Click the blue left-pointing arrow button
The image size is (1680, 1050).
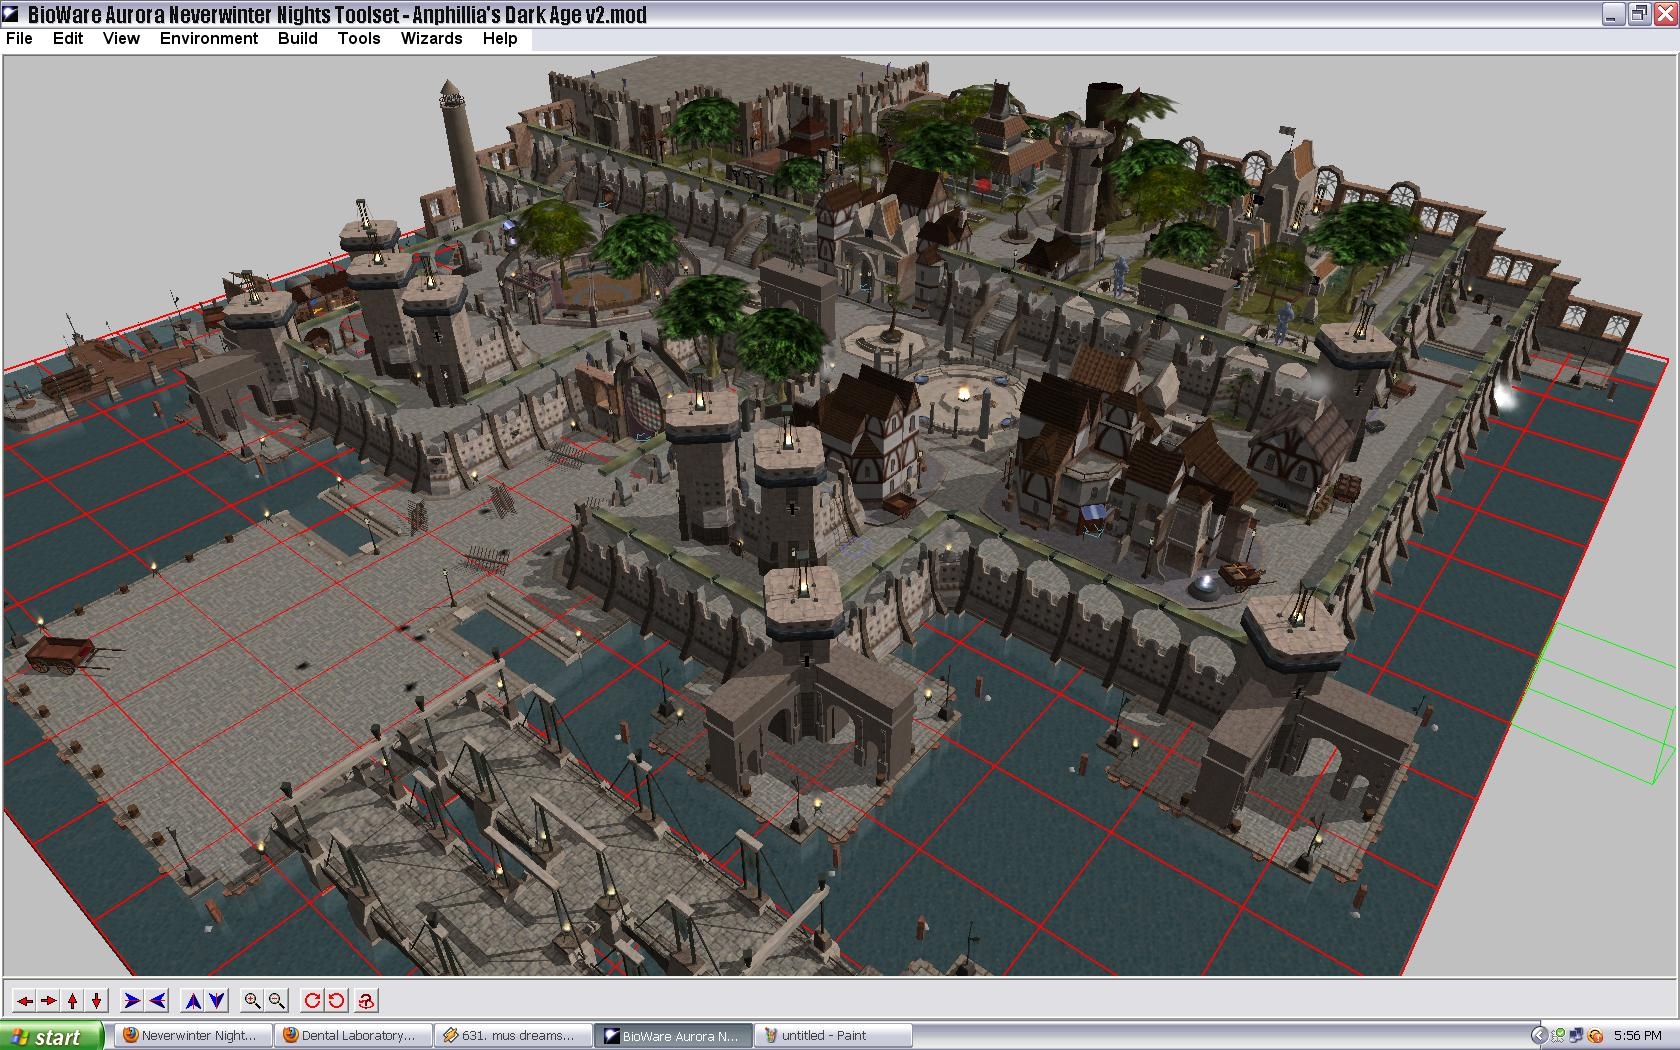pos(157,1000)
